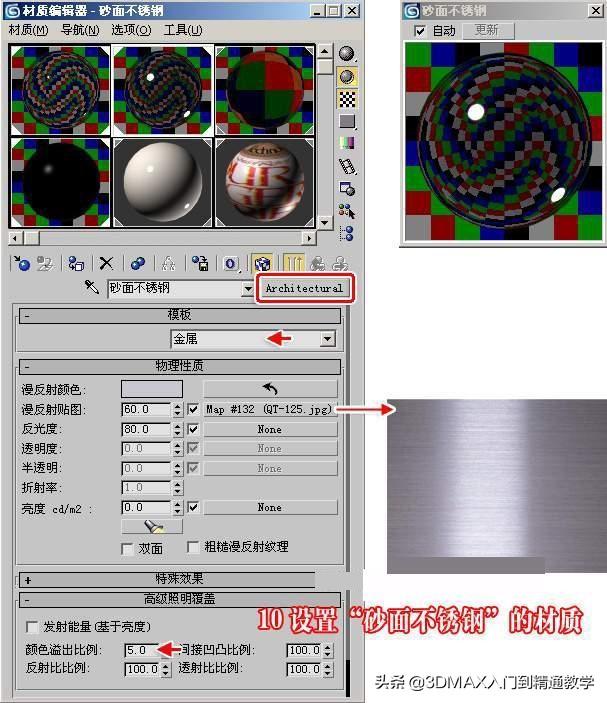Open the 工具(U) menu
The image size is (607, 703).
(x=182, y=30)
